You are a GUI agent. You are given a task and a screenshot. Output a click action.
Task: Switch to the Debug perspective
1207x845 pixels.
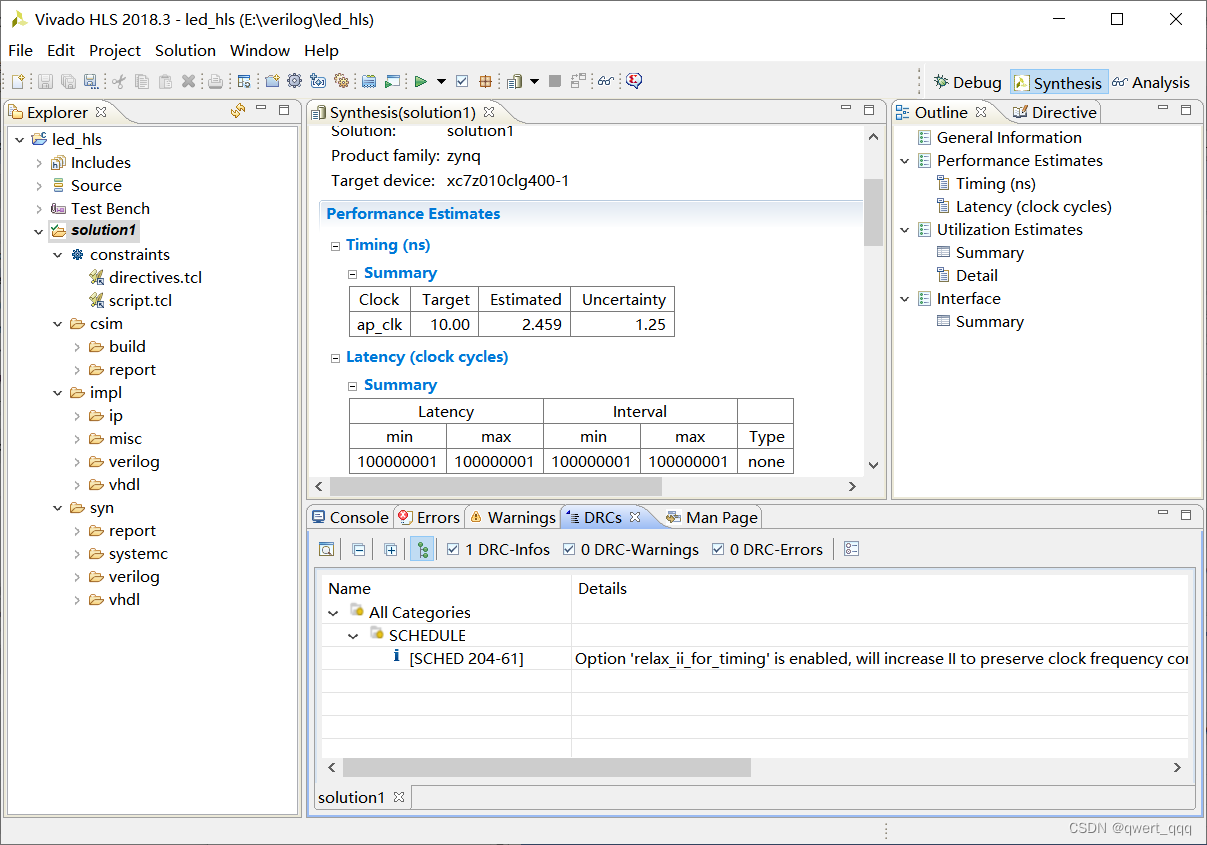coord(967,82)
